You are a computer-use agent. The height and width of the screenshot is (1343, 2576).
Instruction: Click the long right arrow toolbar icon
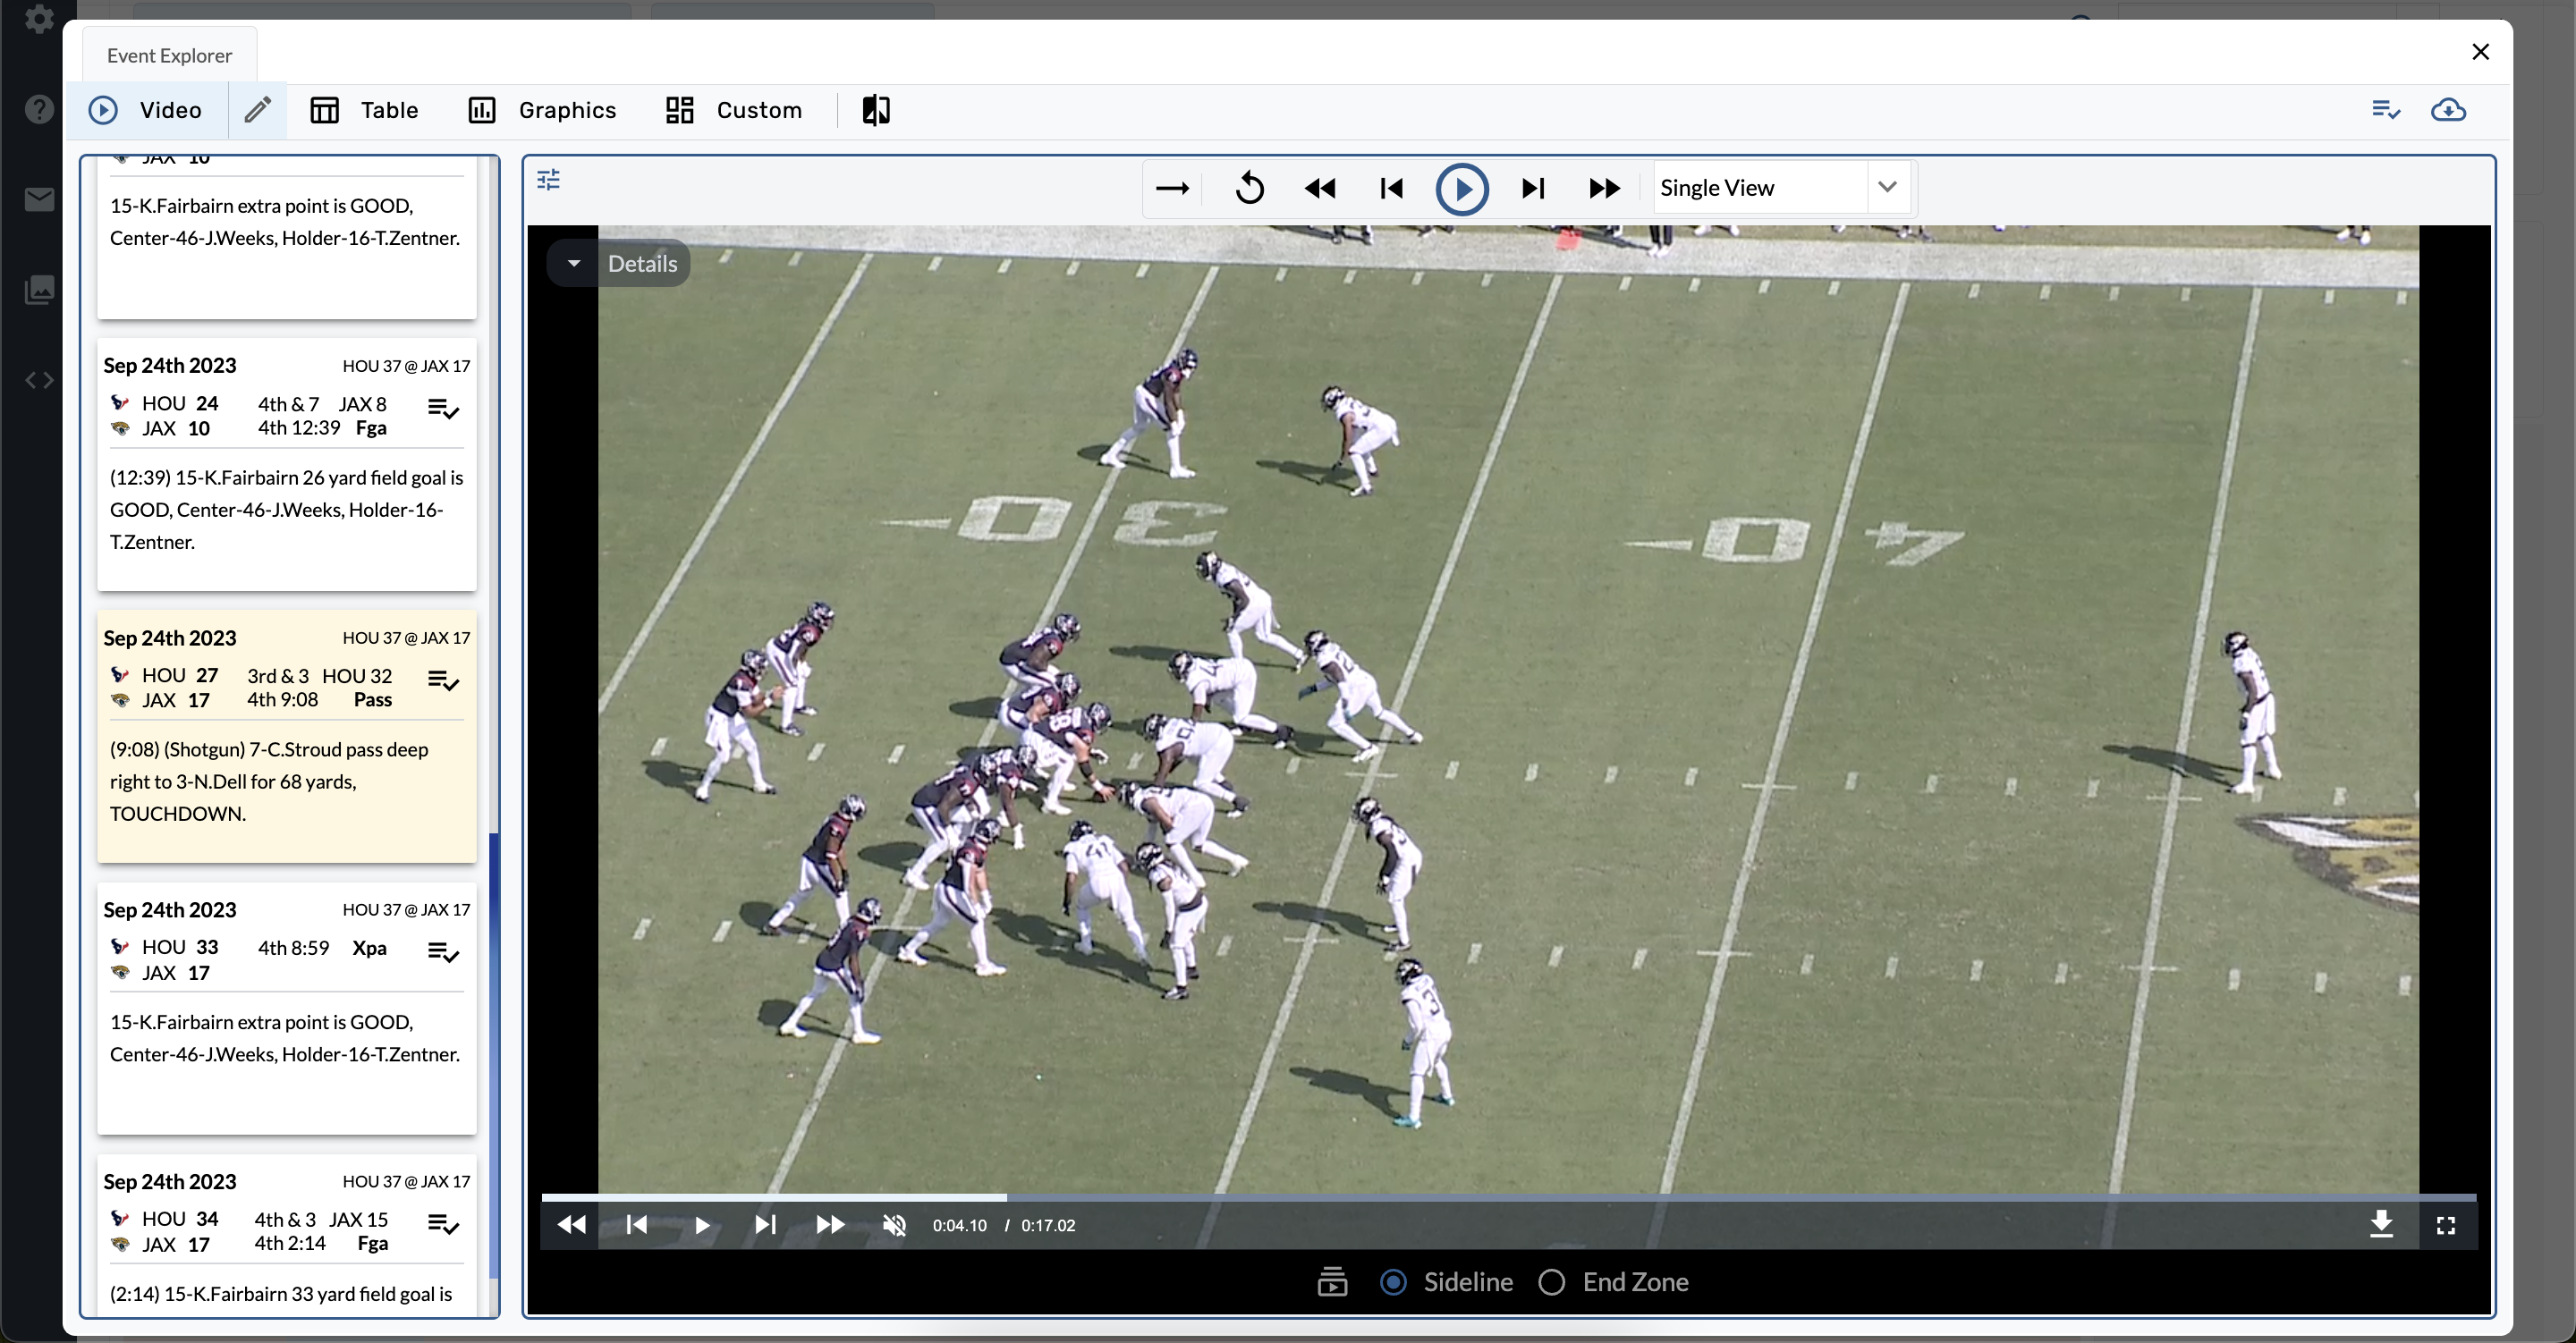click(1172, 188)
